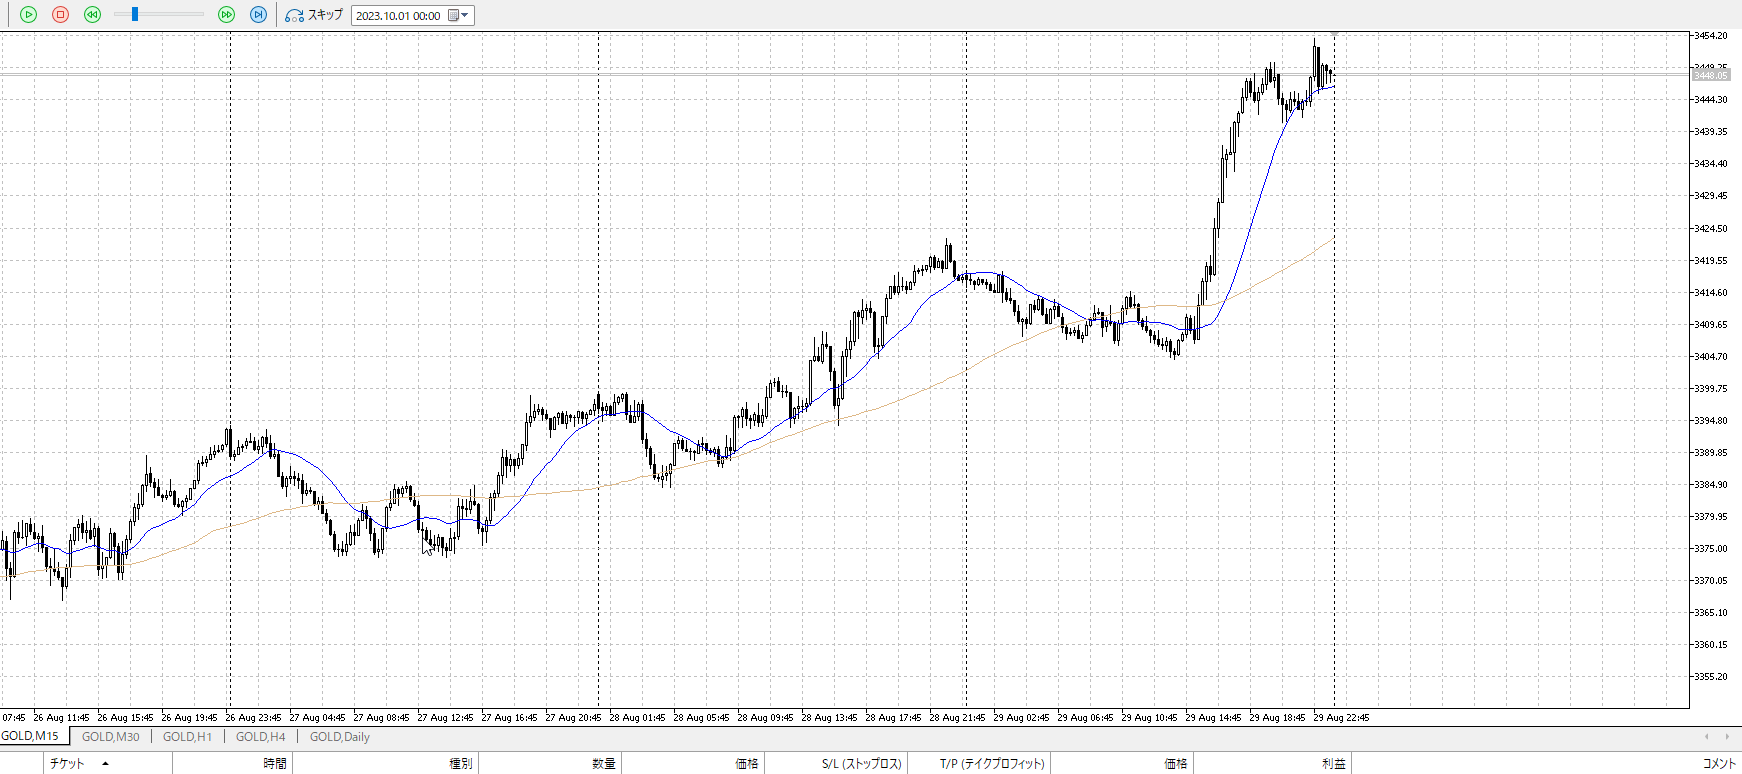Viewport: 1742px width, 774px height.
Task: Open the GOLD,H1 chart tab
Action: tap(187, 737)
